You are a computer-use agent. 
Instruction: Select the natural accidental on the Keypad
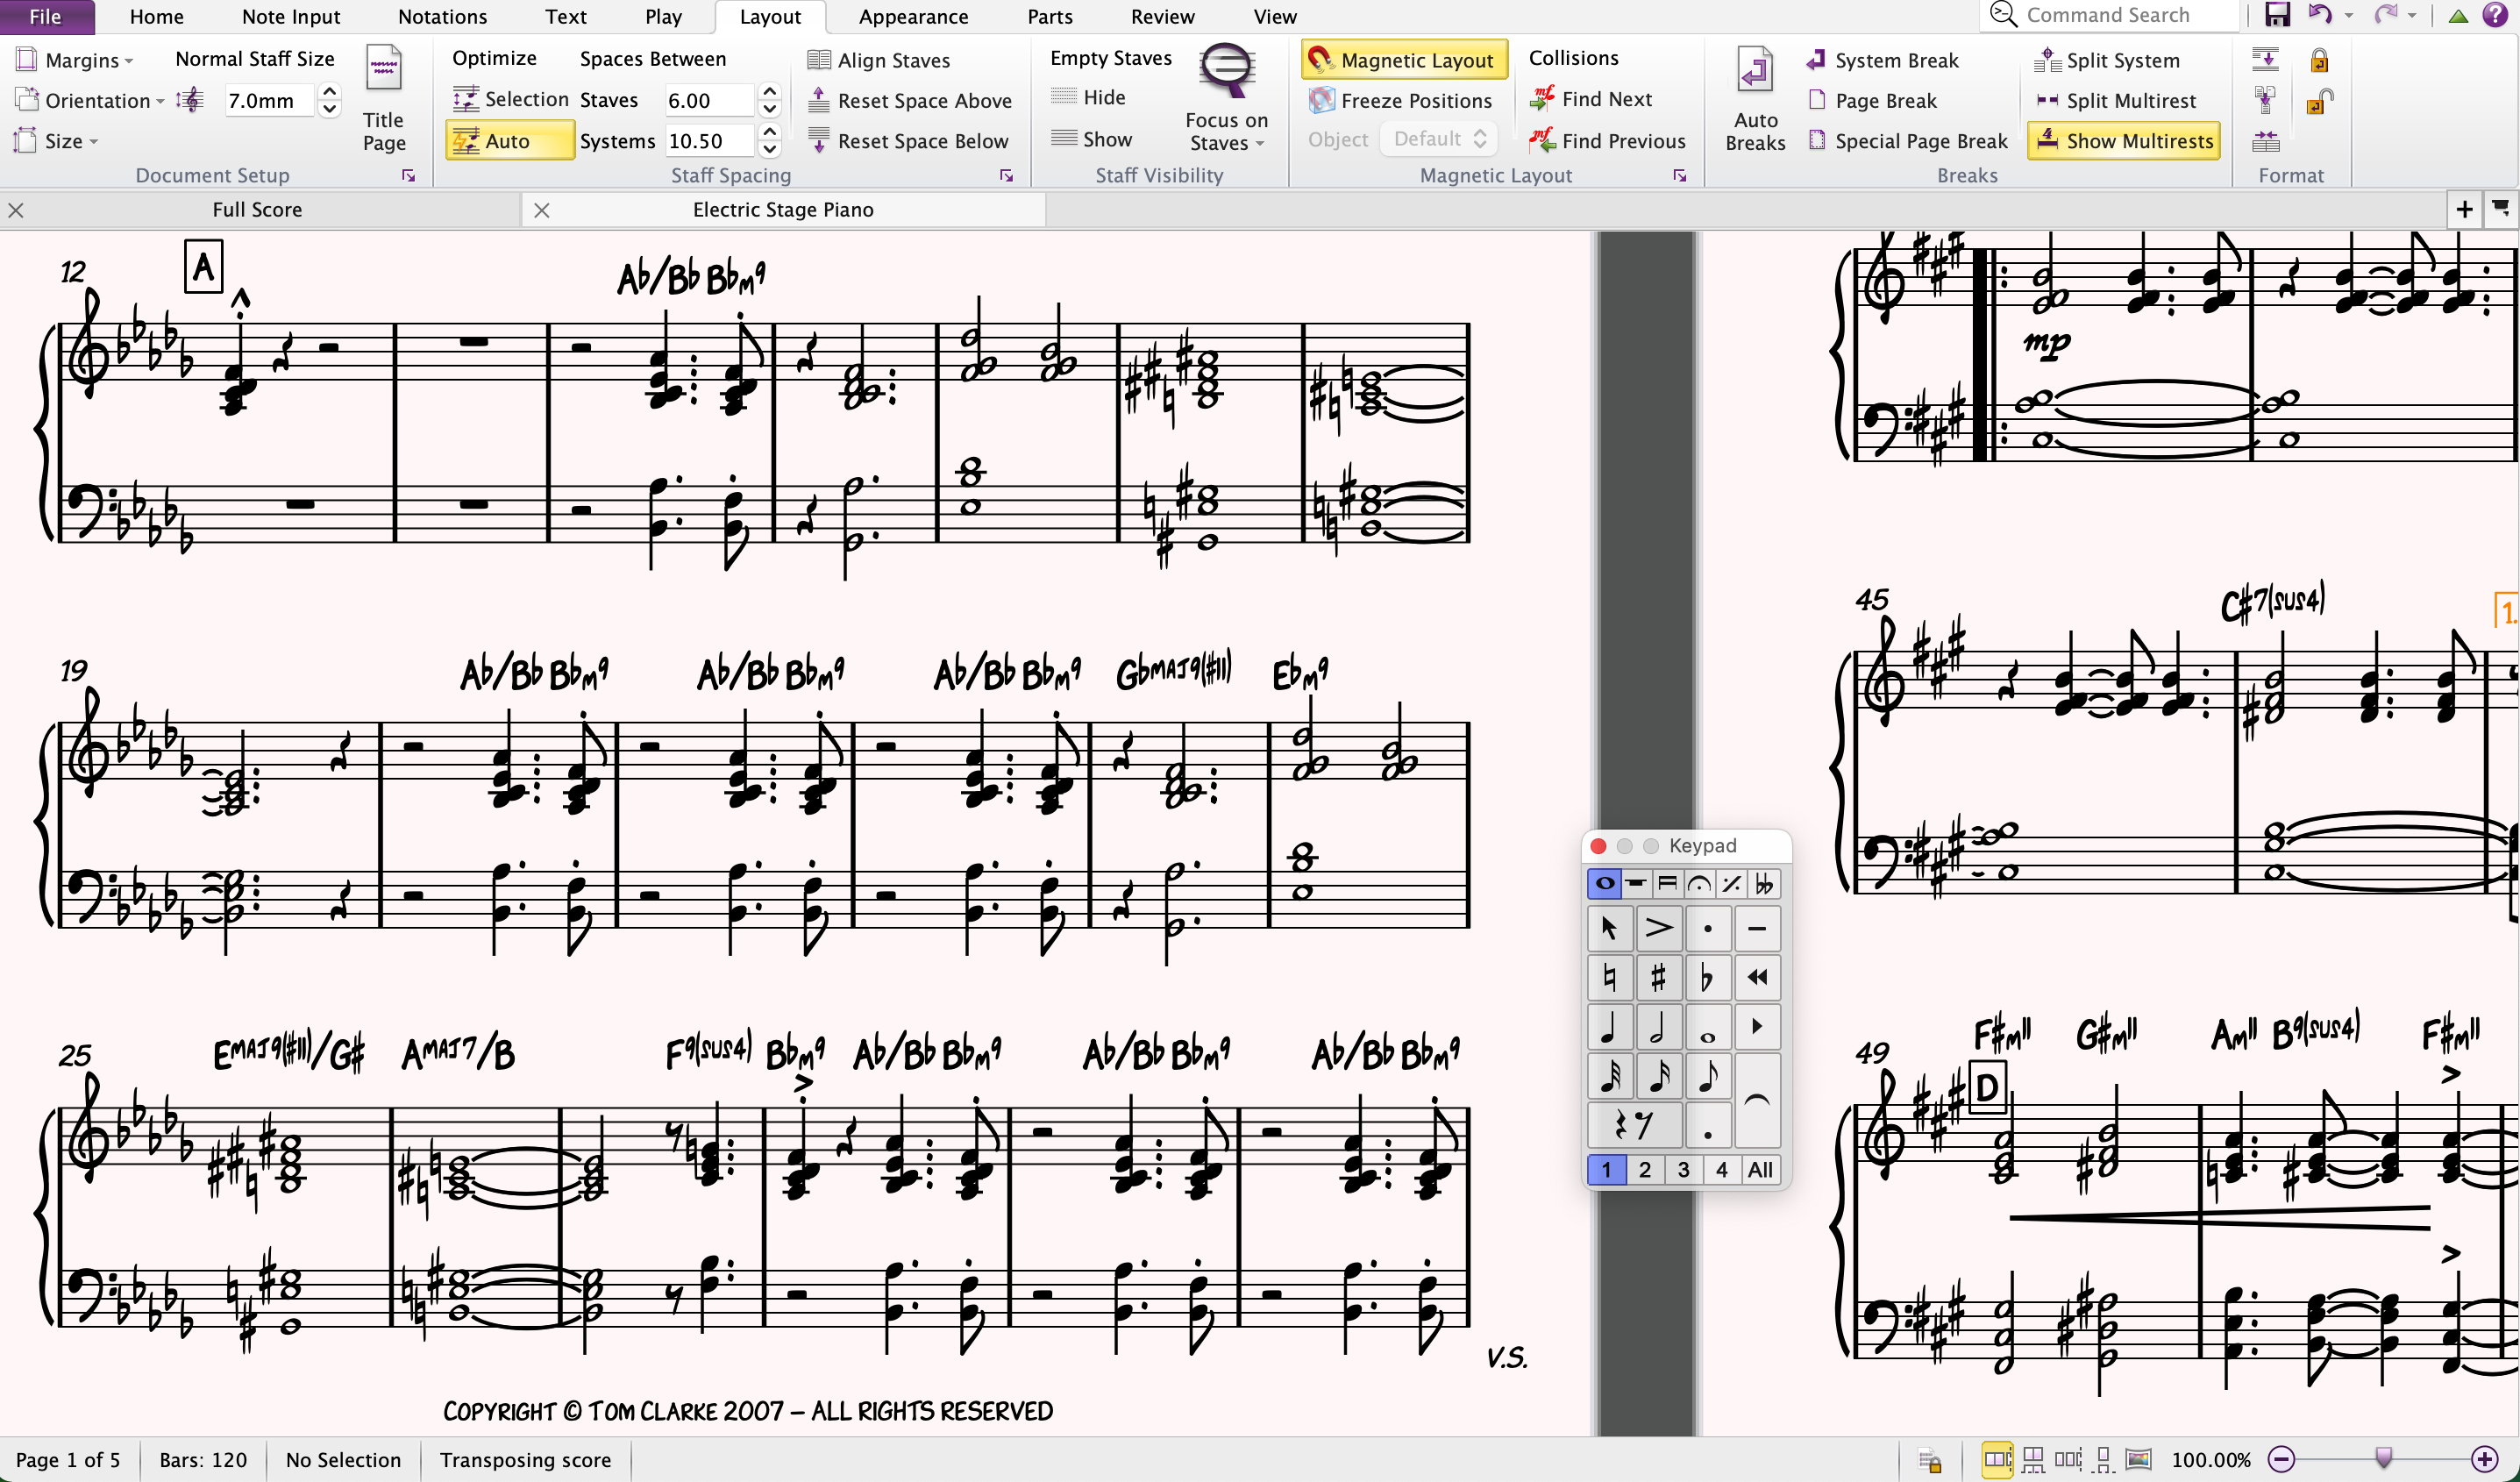coord(1610,977)
